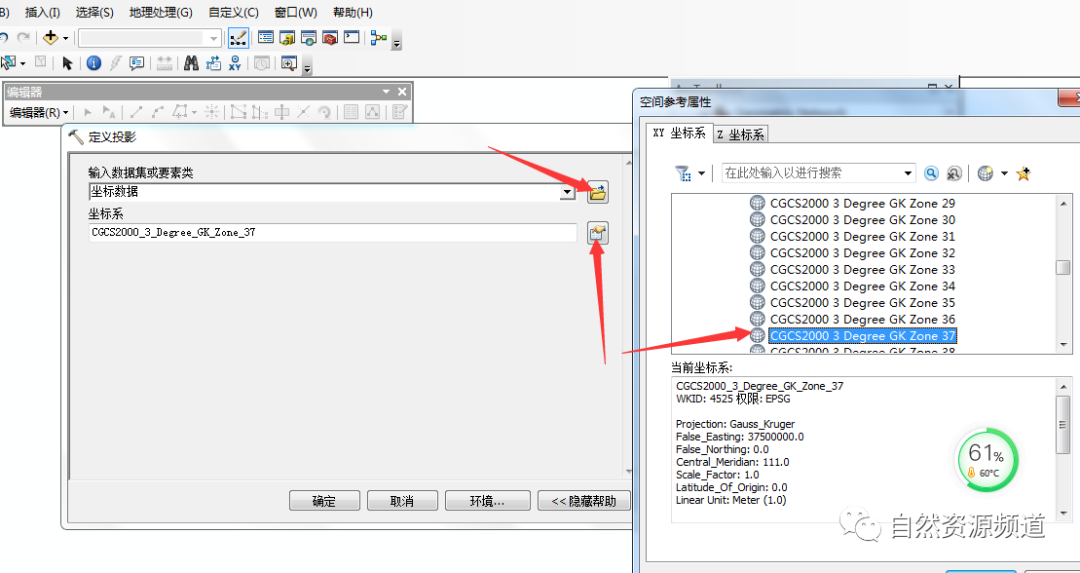Browse for the input dataset folder icon

tap(598, 193)
